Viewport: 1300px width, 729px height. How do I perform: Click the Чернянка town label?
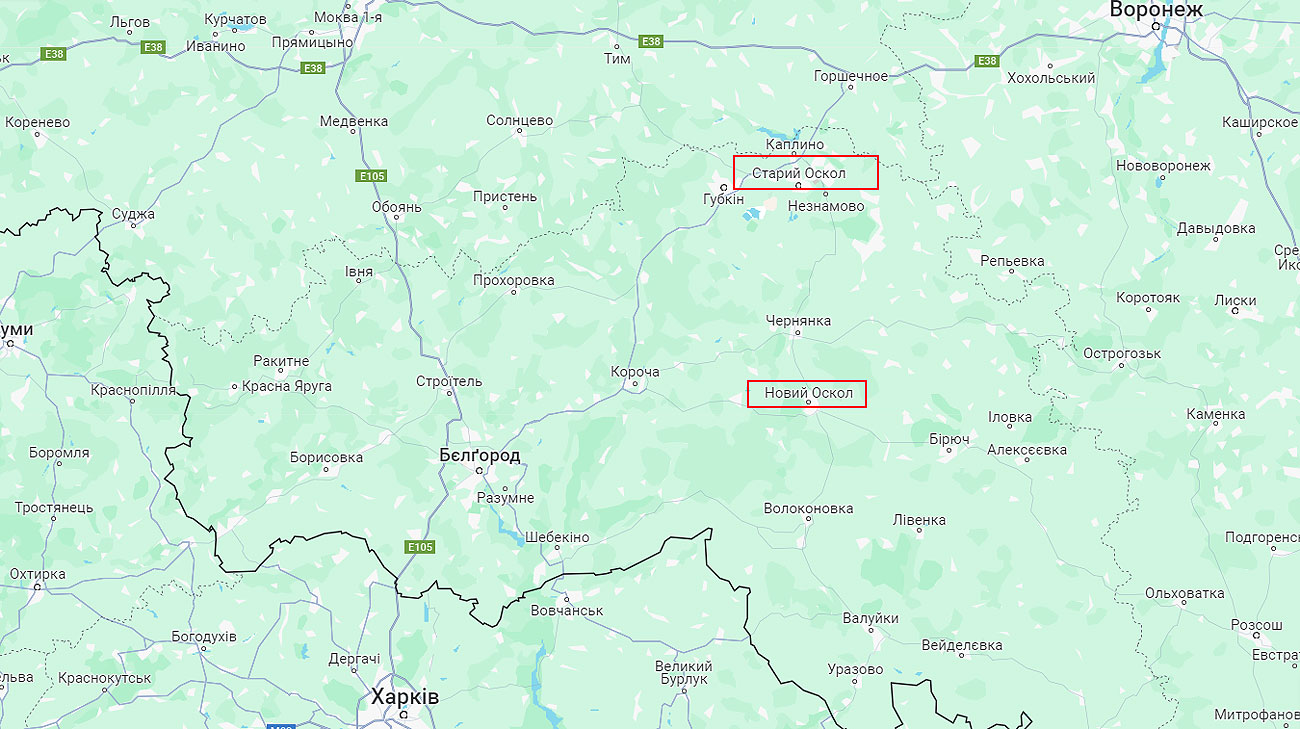pyautogui.click(x=798, y=321)
